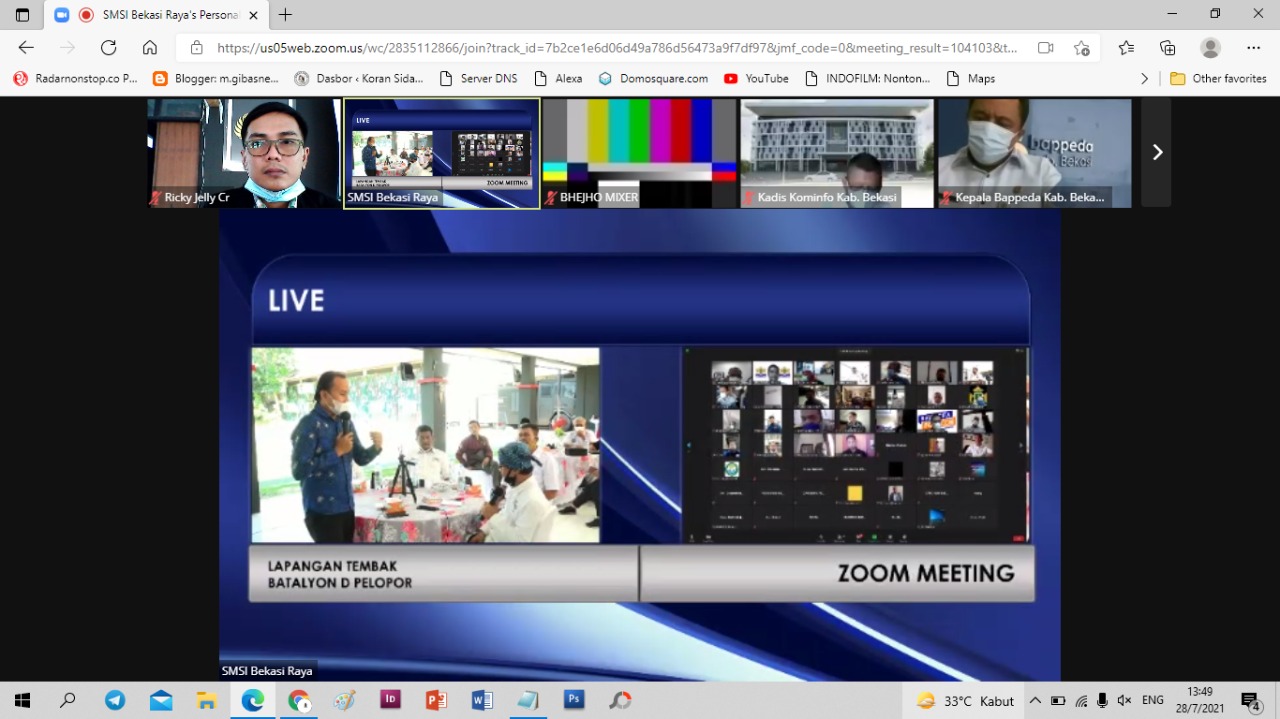Open File Explorer from taskbar
1280x719 pixels.
point(206,700)
